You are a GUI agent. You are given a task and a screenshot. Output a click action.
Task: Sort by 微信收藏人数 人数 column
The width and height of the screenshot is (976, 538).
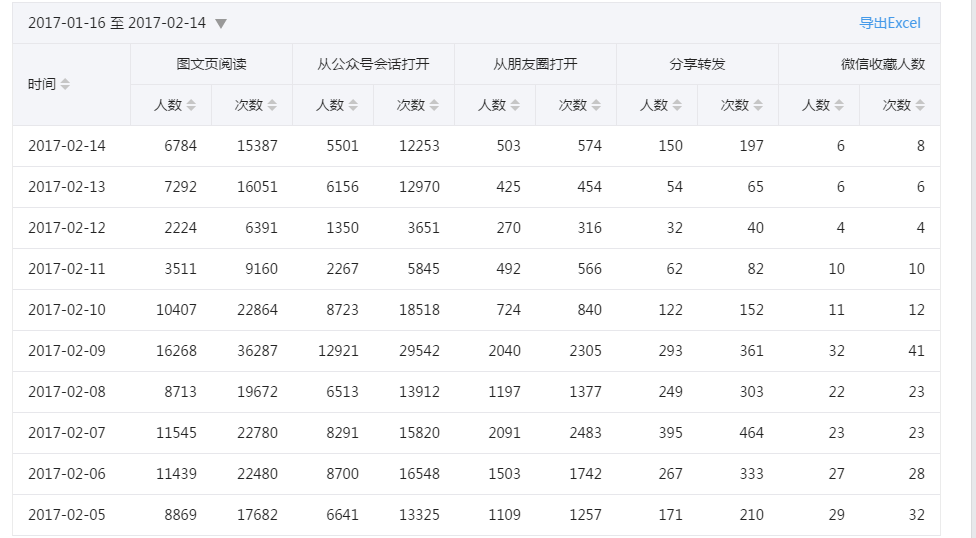(x=838, y=105)
